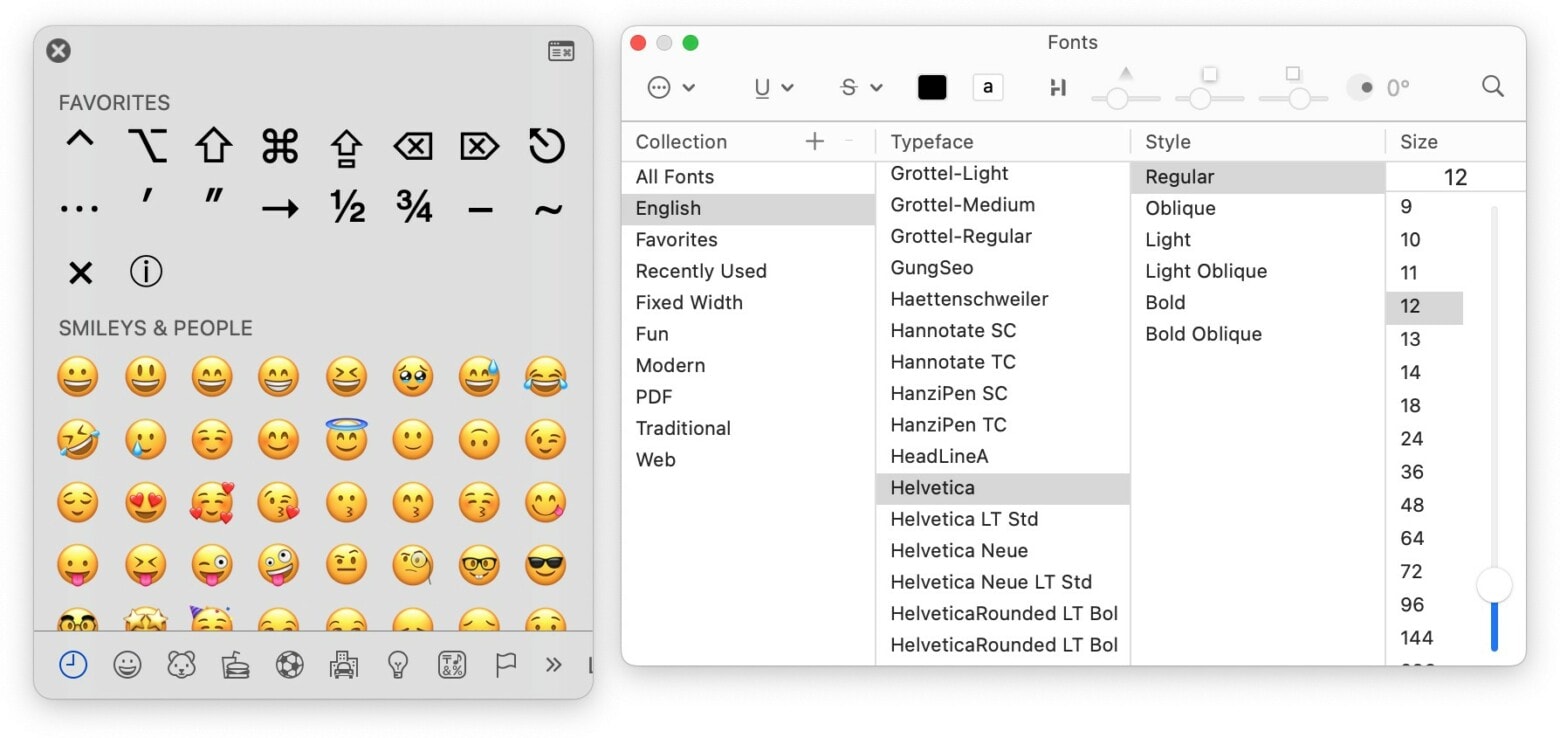The image size is (1560, 738).
Task: Open the Objects lightbulb emoji category
Action: click(x=399, y=664)
